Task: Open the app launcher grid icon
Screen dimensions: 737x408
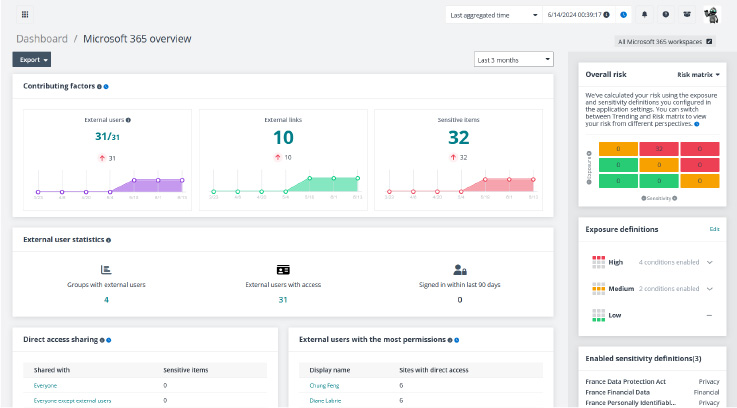Action: [25, 15]
